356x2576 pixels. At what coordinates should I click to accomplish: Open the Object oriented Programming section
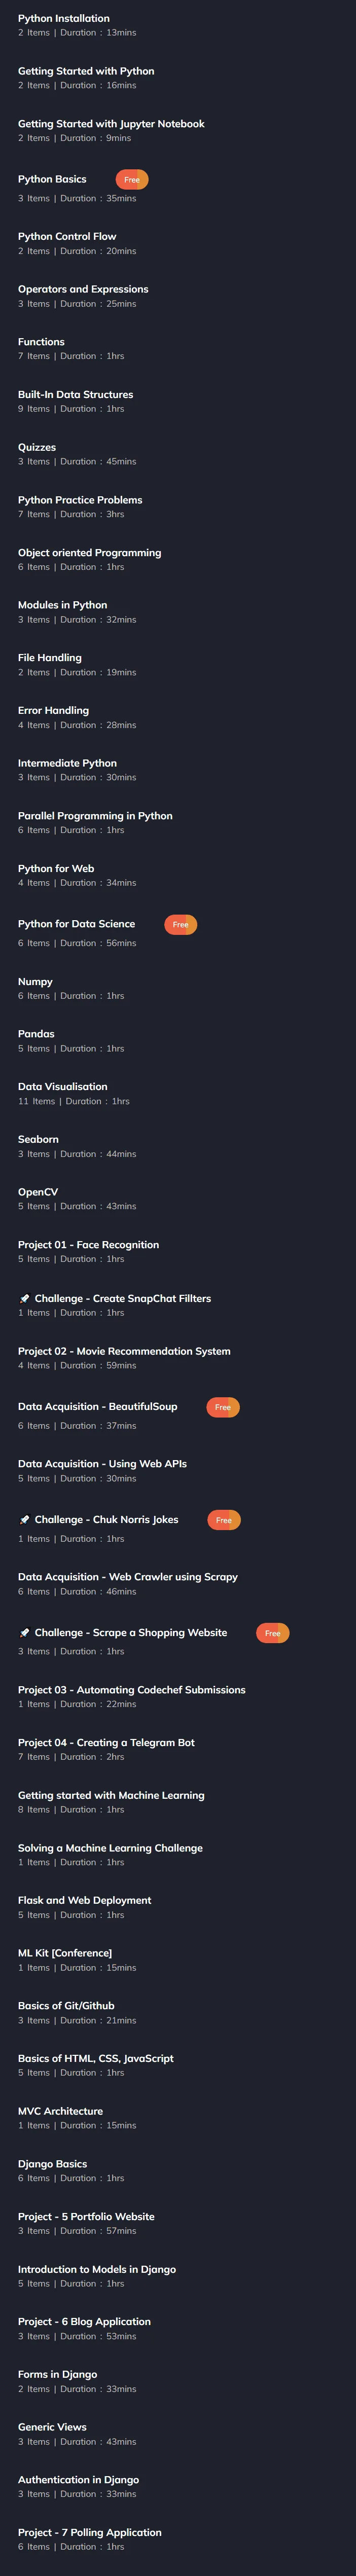coord(178,559)
